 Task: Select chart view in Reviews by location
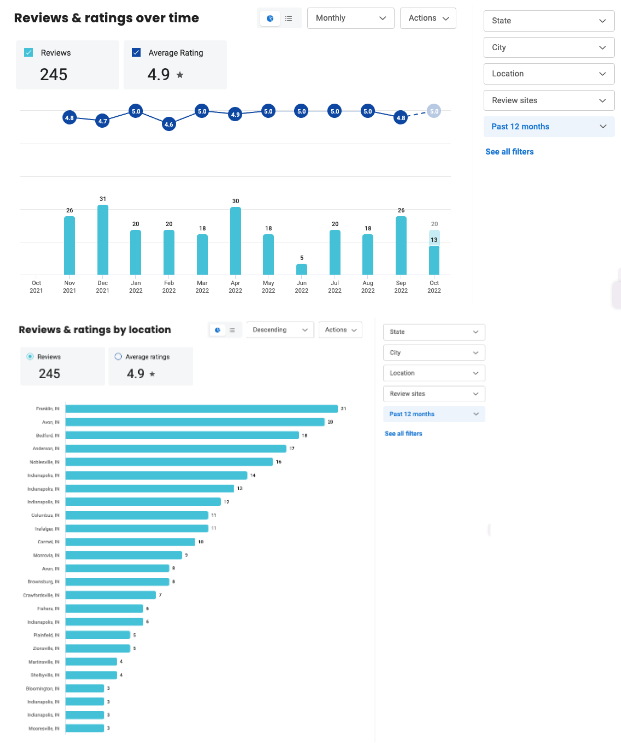point(217,330)
